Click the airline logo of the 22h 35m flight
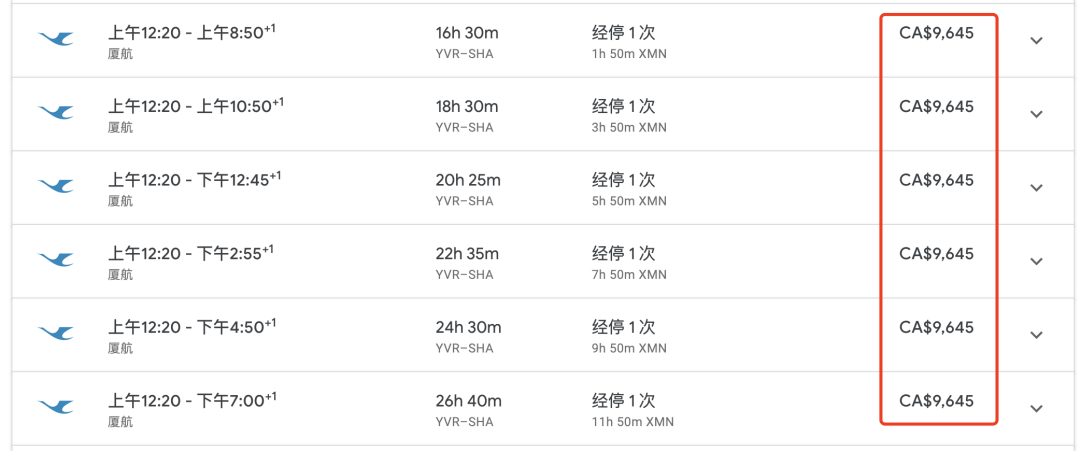Viewport: 1080px width, 451px height. pos(55,261)
